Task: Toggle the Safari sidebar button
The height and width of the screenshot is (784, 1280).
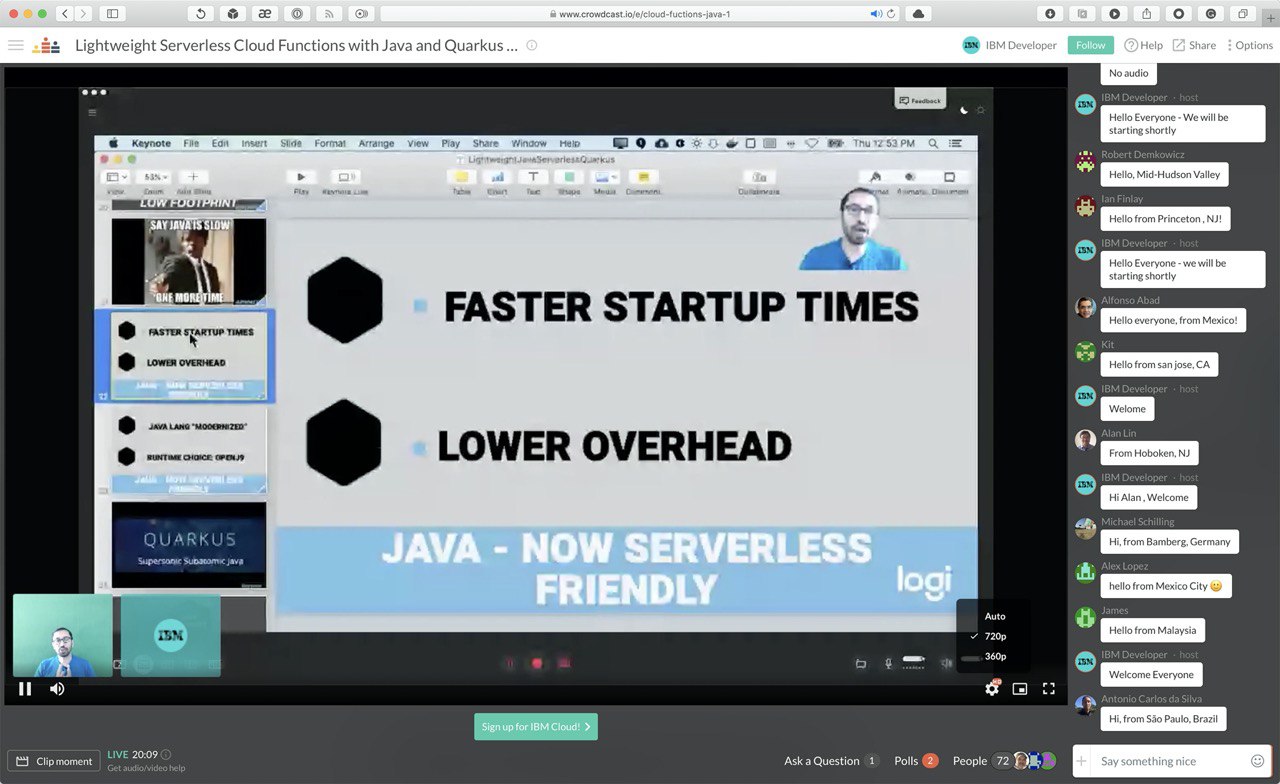Action: coord(112,13)
